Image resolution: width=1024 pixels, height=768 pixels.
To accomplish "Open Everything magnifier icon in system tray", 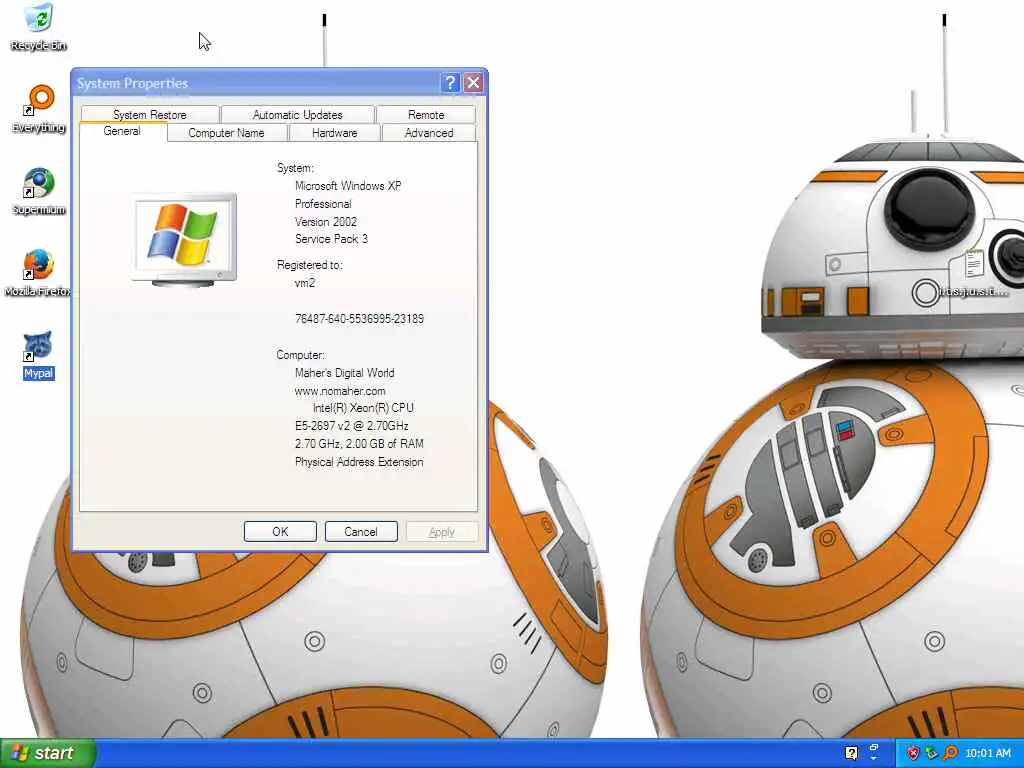I will tap(950, 753).
